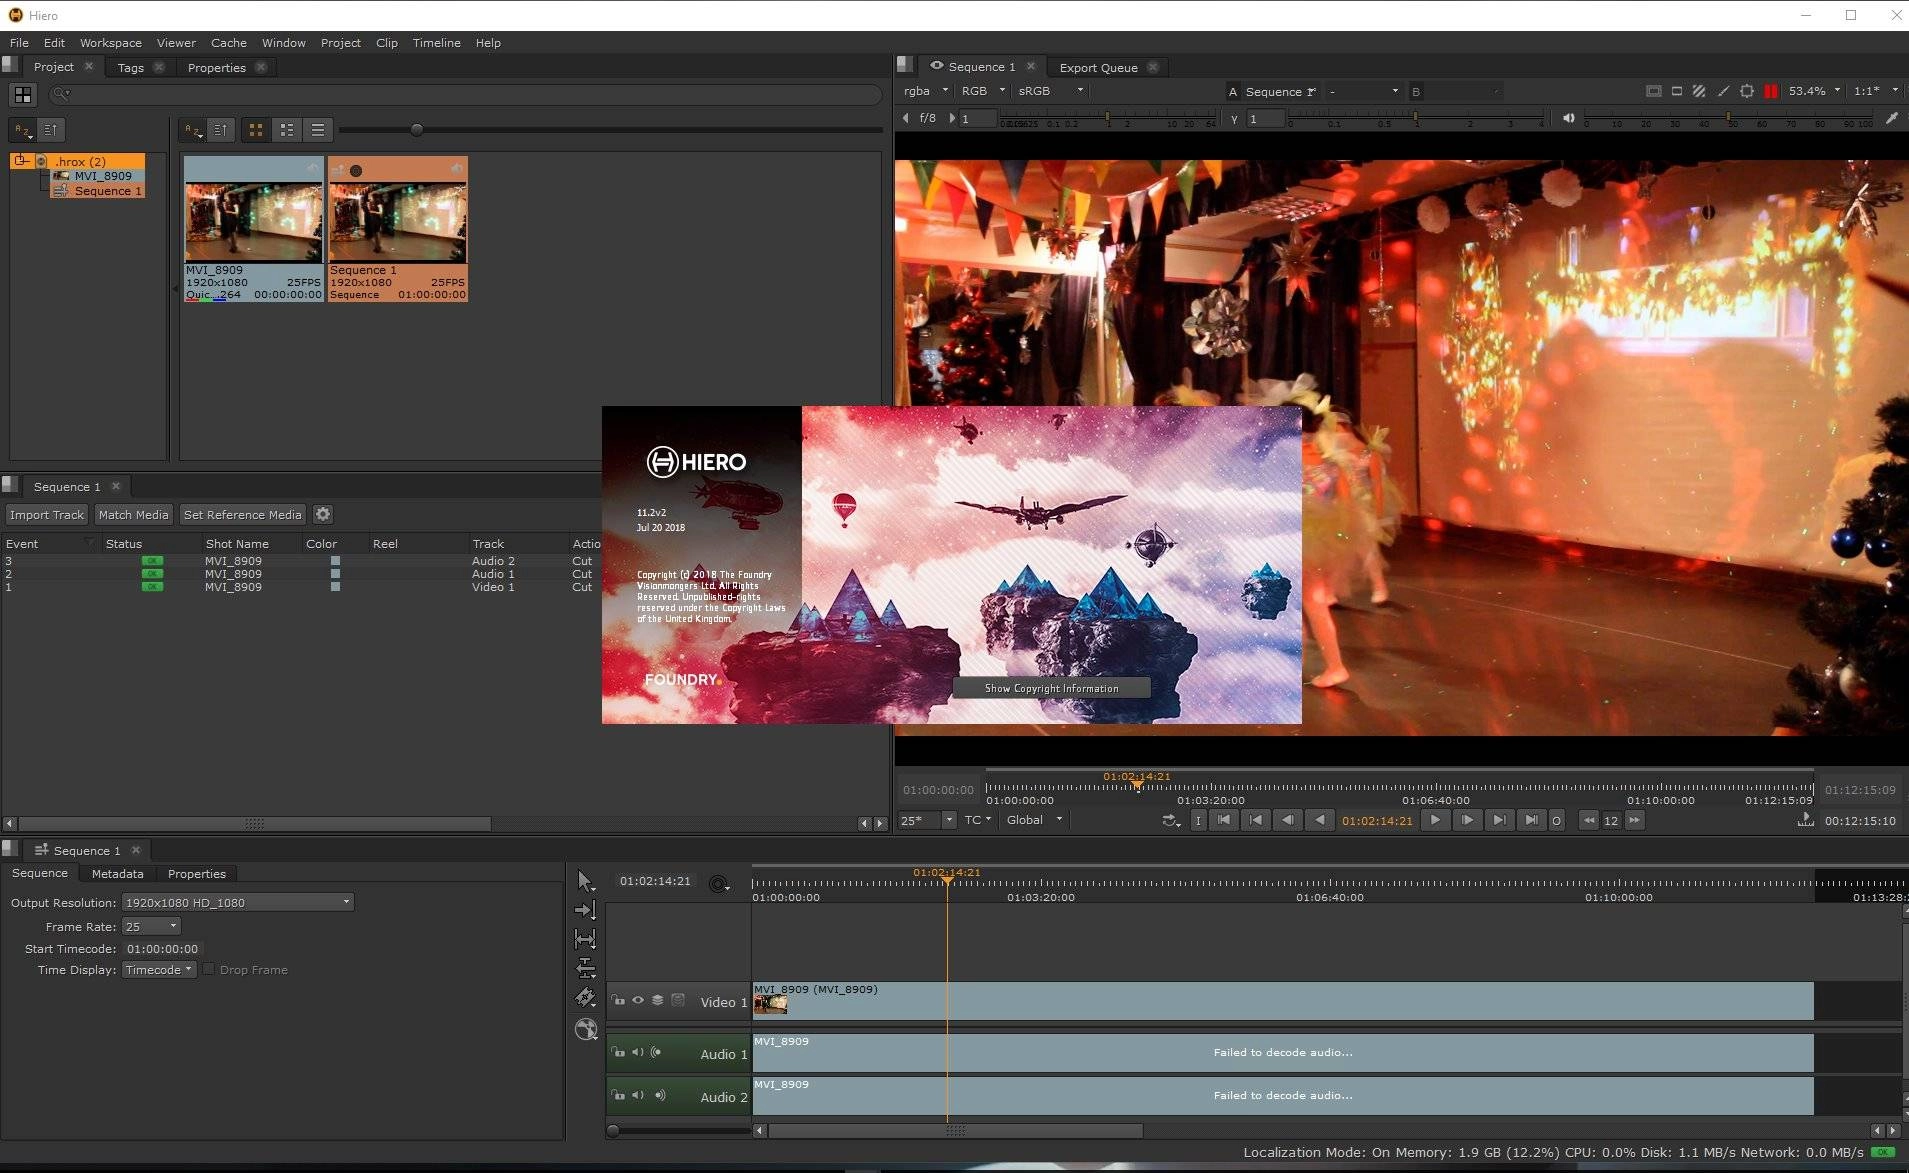The height and width of the screenshot is (1173, 1909).
Task: Enable the Drop Frame checkbox
Action: pos(209,969)
